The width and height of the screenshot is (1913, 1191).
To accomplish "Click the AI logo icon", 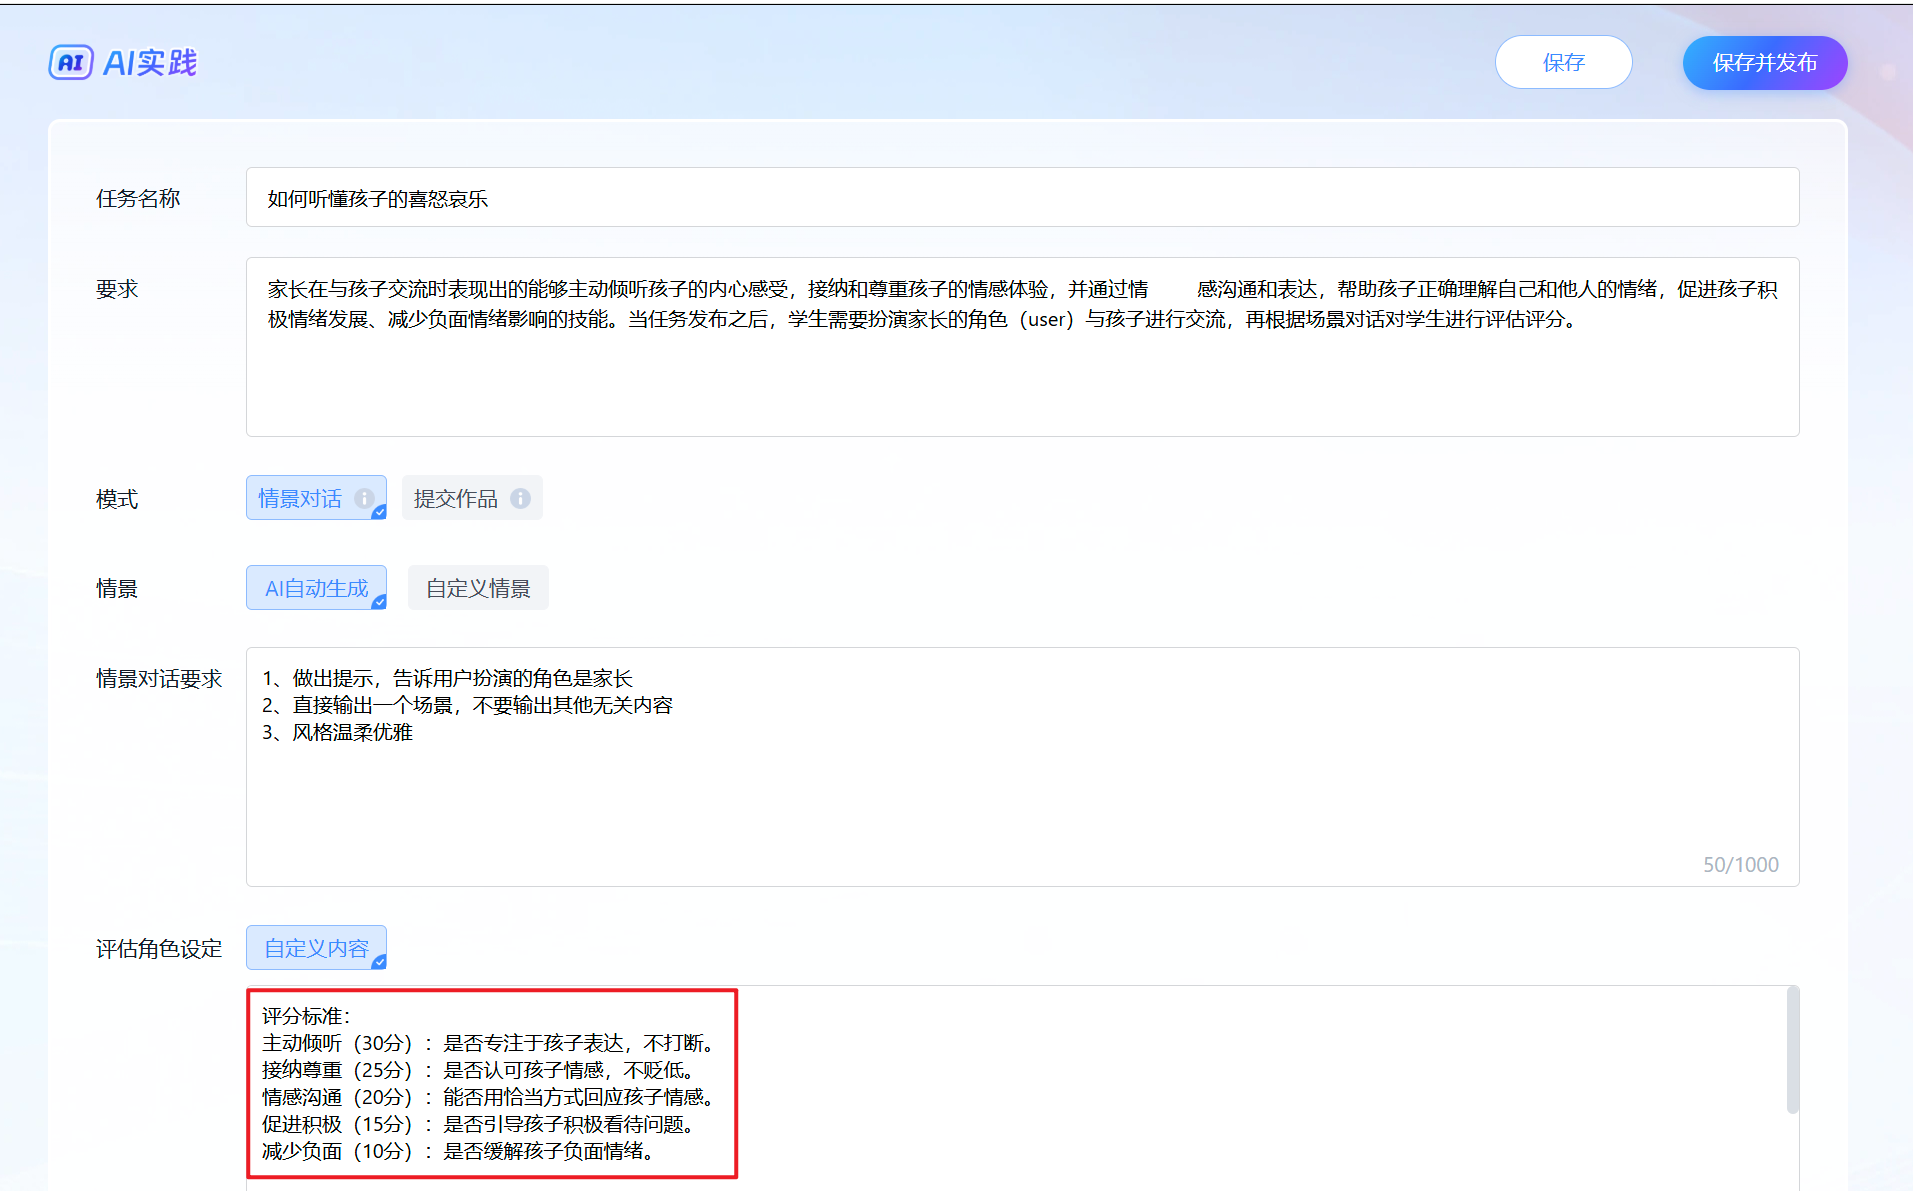I will coord(71,63).
